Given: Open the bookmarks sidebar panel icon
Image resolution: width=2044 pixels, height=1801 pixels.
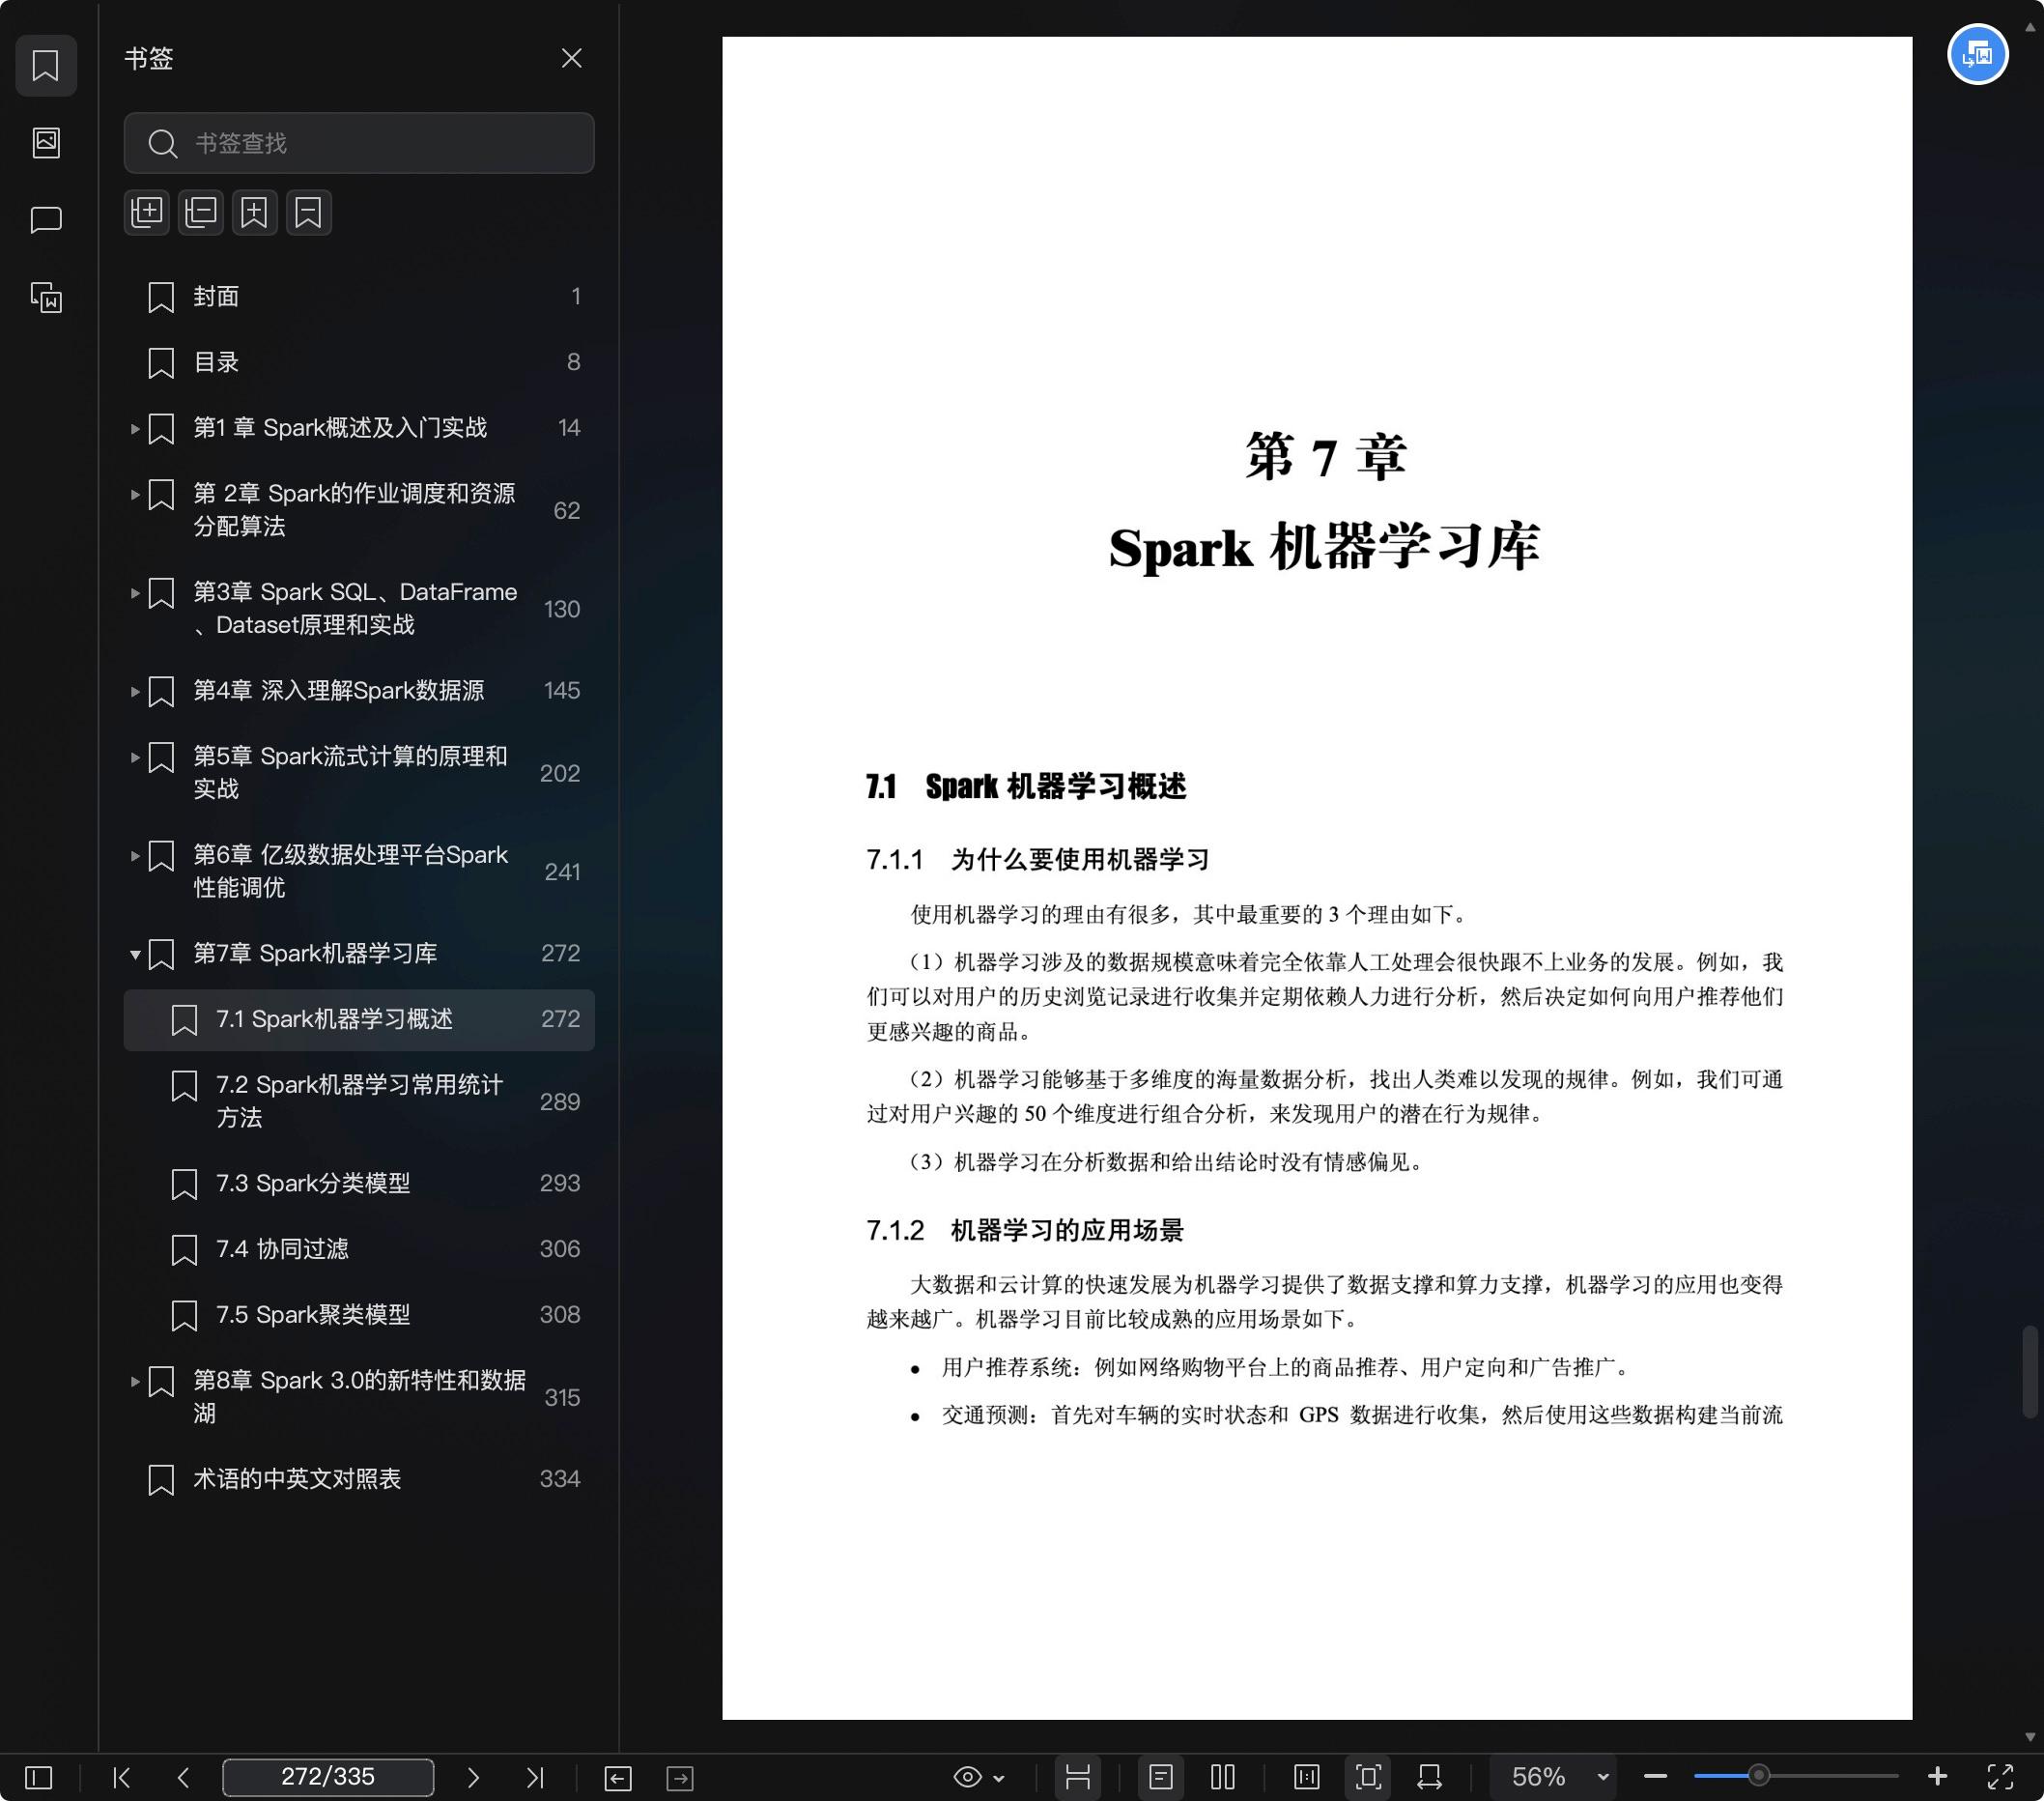Looking at the screenshot, I should (46, 66).
